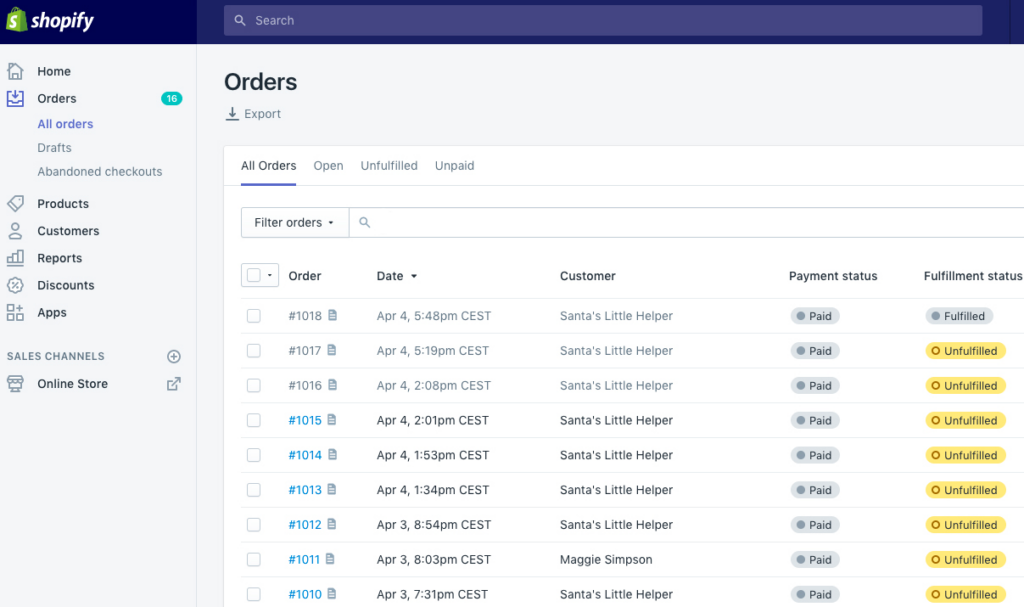Click the Paid badge on order #1016
This screenshot has width=1024, height=607.
[x=814, y=386]
